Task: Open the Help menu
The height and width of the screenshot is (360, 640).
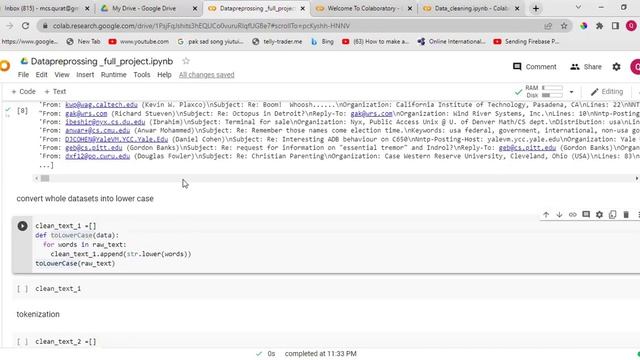Action: [x=164, y=75]
